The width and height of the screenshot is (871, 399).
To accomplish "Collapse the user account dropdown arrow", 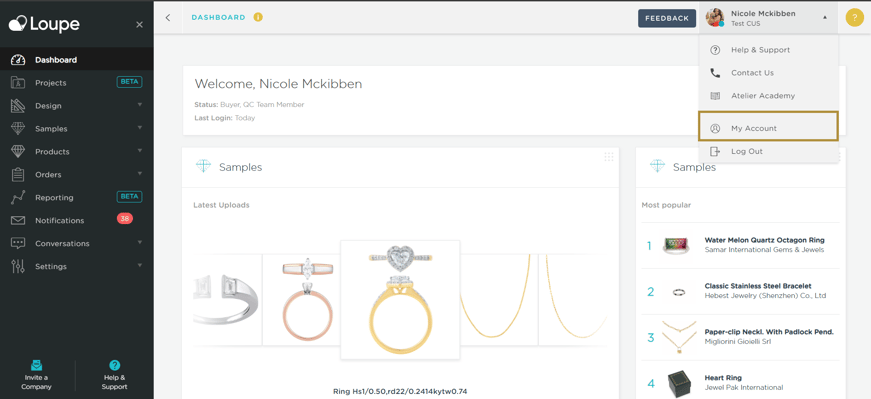I will coord(825,18).
